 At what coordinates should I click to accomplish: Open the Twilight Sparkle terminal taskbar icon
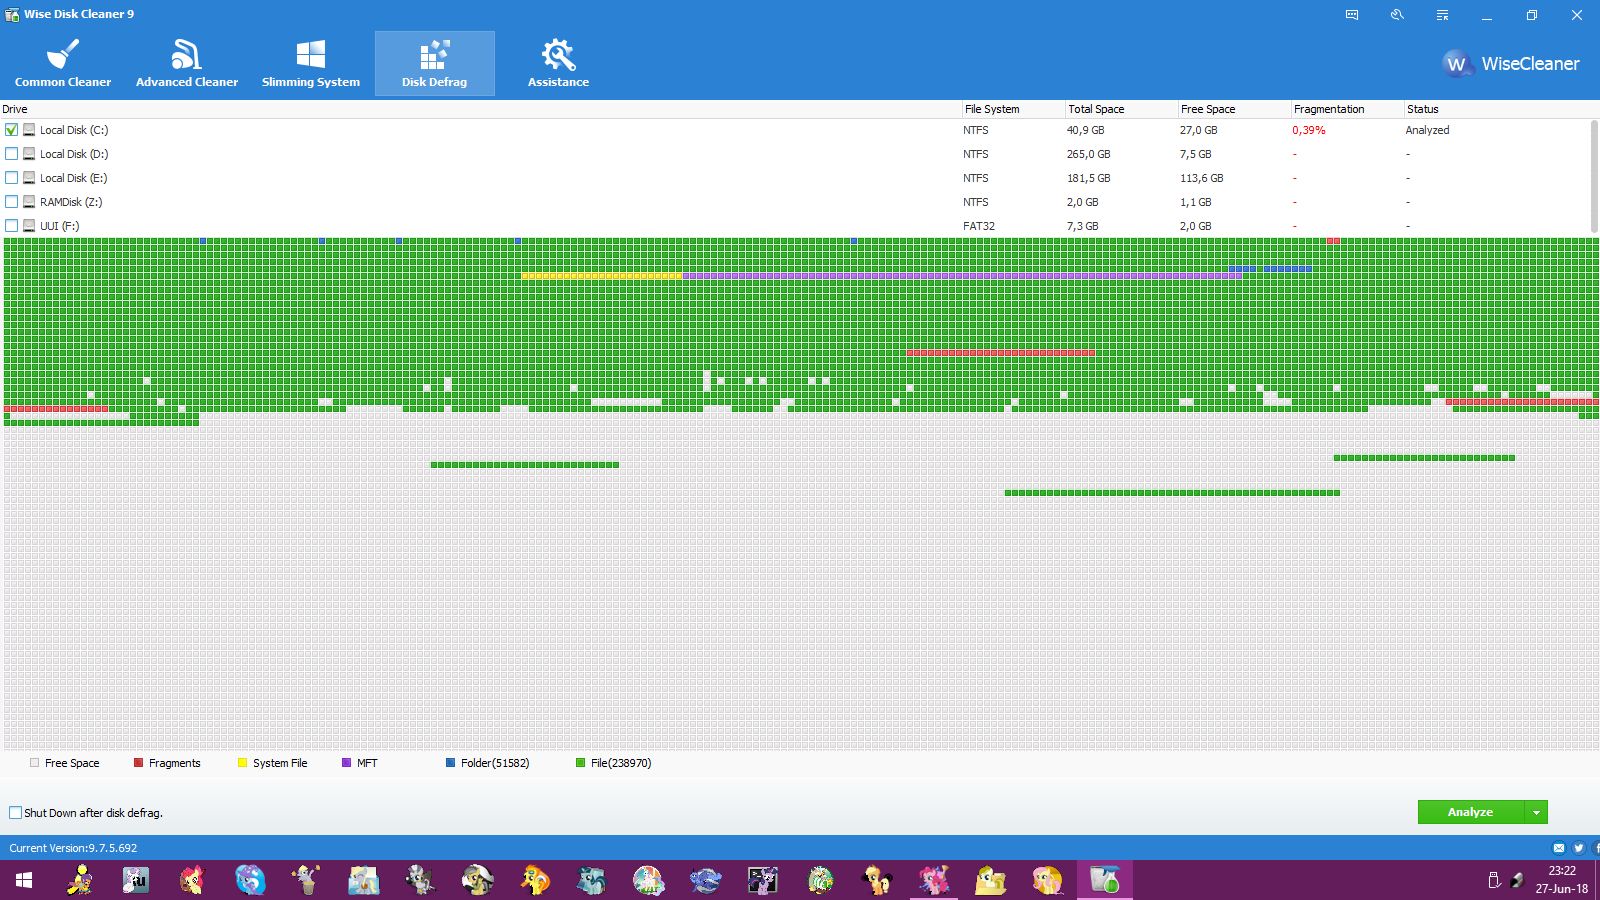(x=763, y=880)
